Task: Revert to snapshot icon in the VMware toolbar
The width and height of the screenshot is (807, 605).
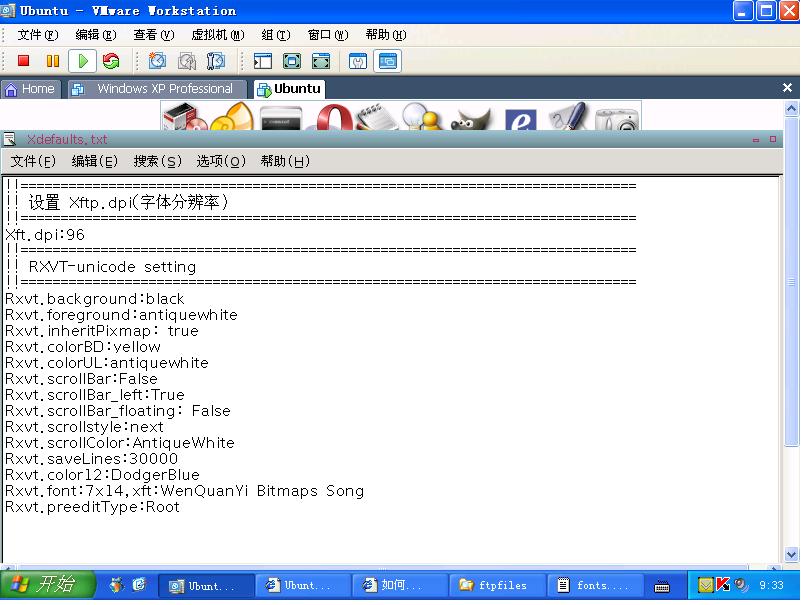Action: point(187,61)
